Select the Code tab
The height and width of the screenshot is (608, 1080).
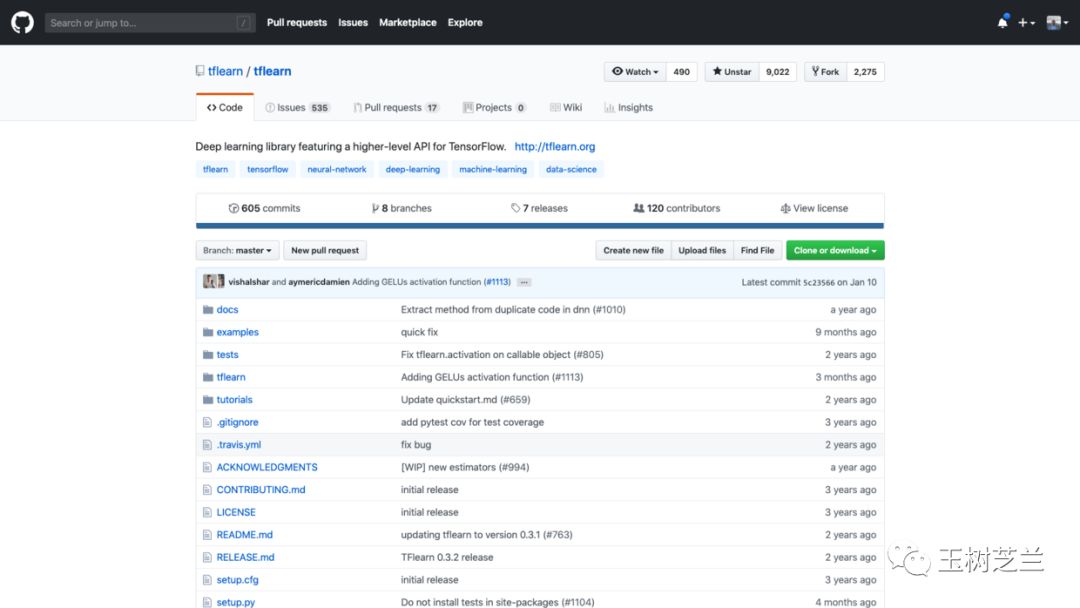coord(225,107)
